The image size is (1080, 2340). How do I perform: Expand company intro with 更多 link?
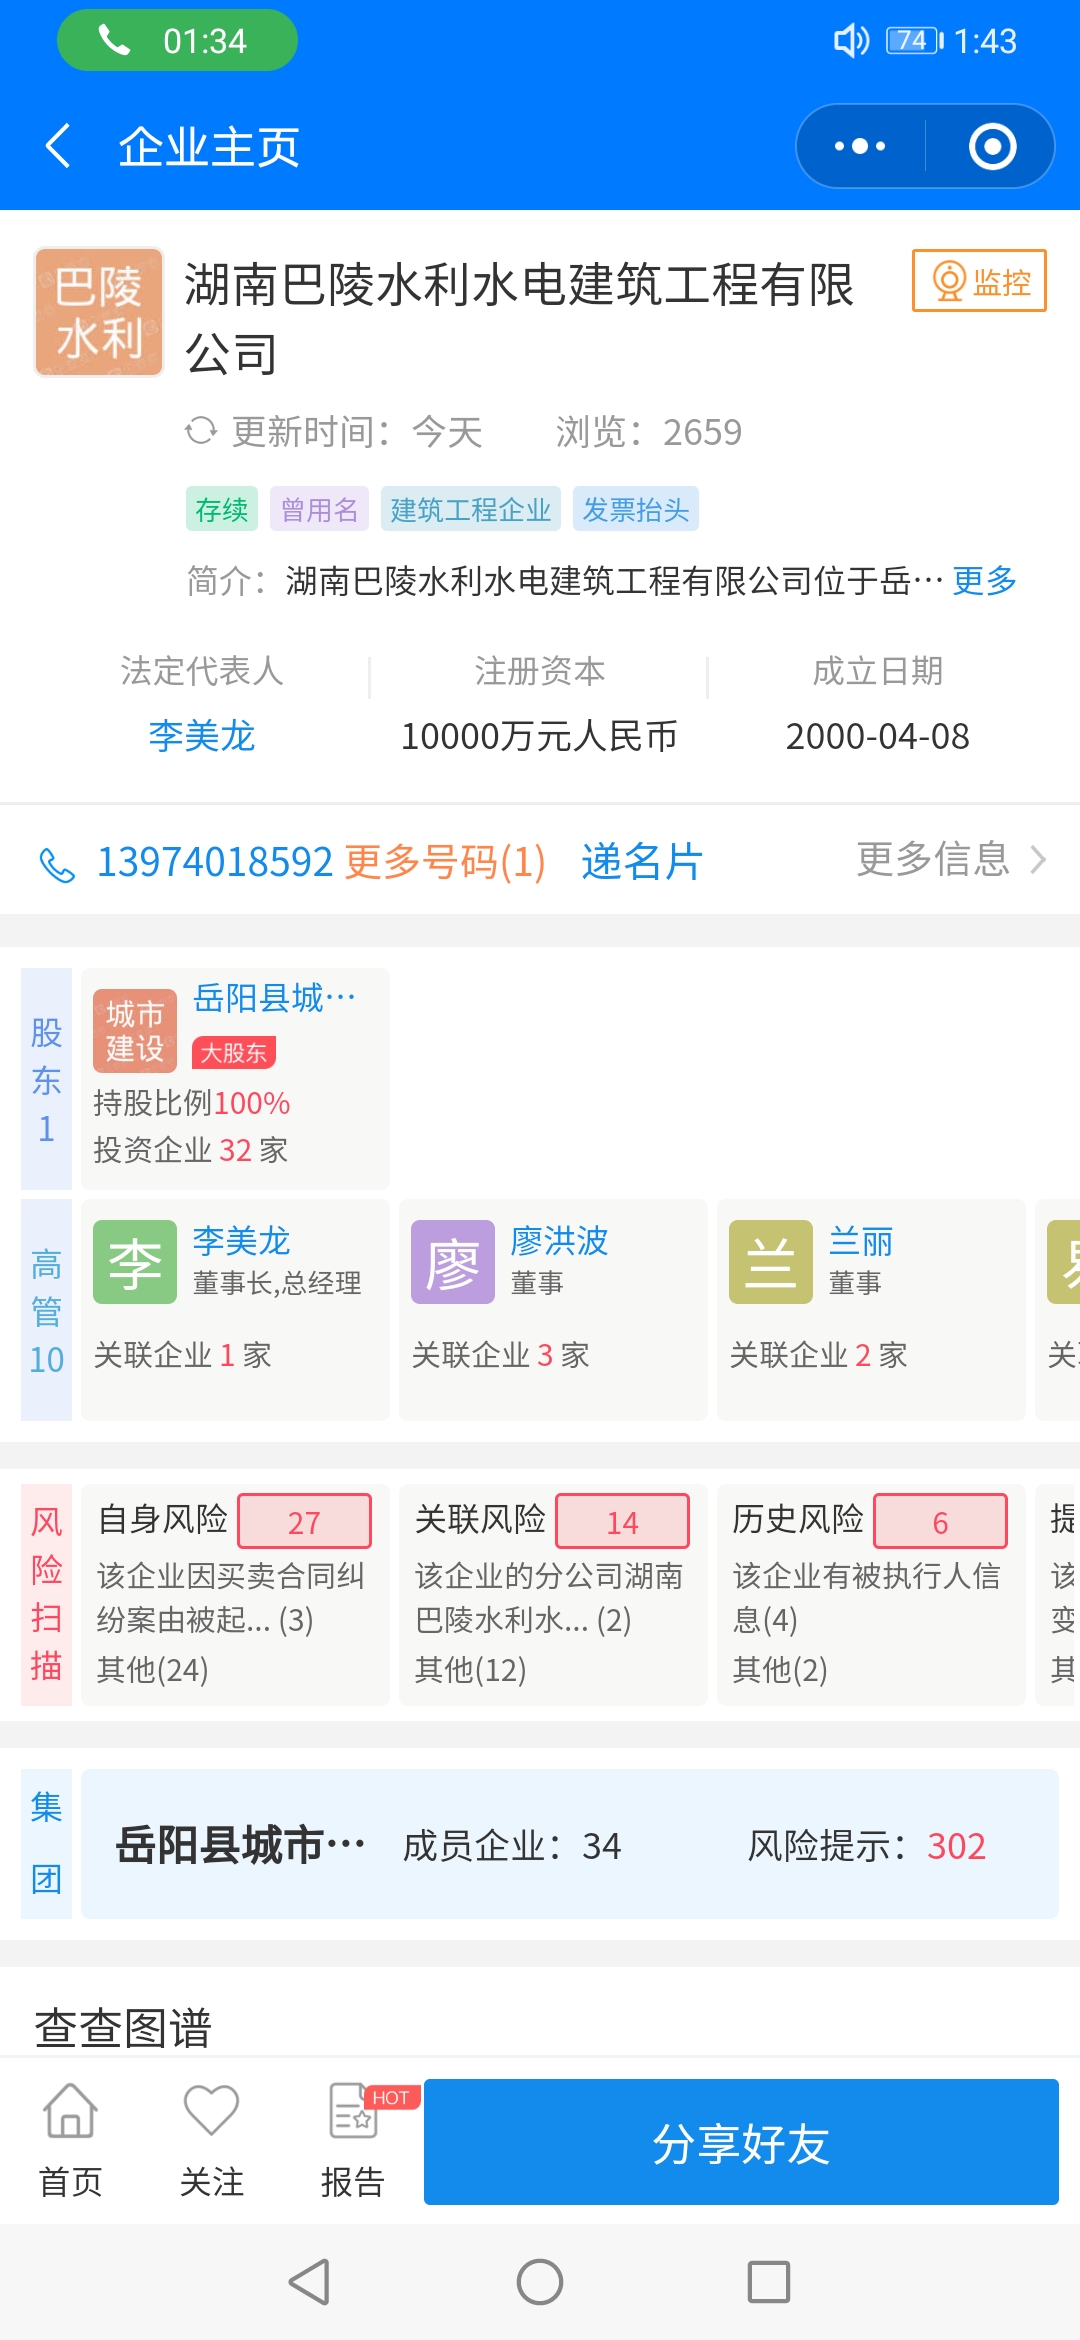[x=984, y=580]
